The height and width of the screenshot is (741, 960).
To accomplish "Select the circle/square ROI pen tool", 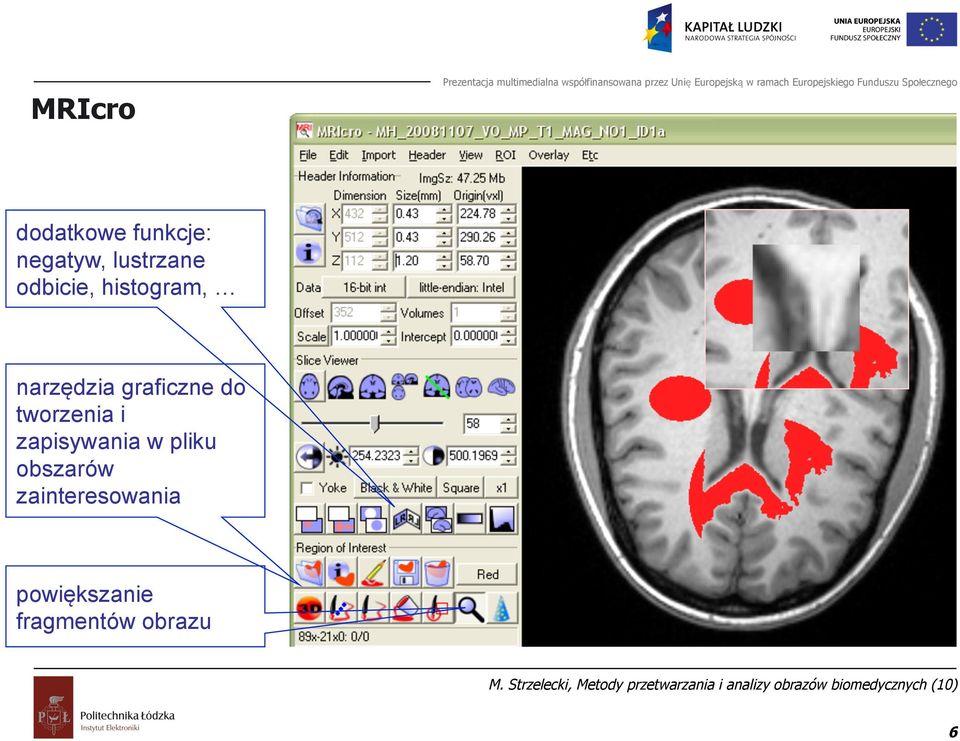I will [438, 608].
